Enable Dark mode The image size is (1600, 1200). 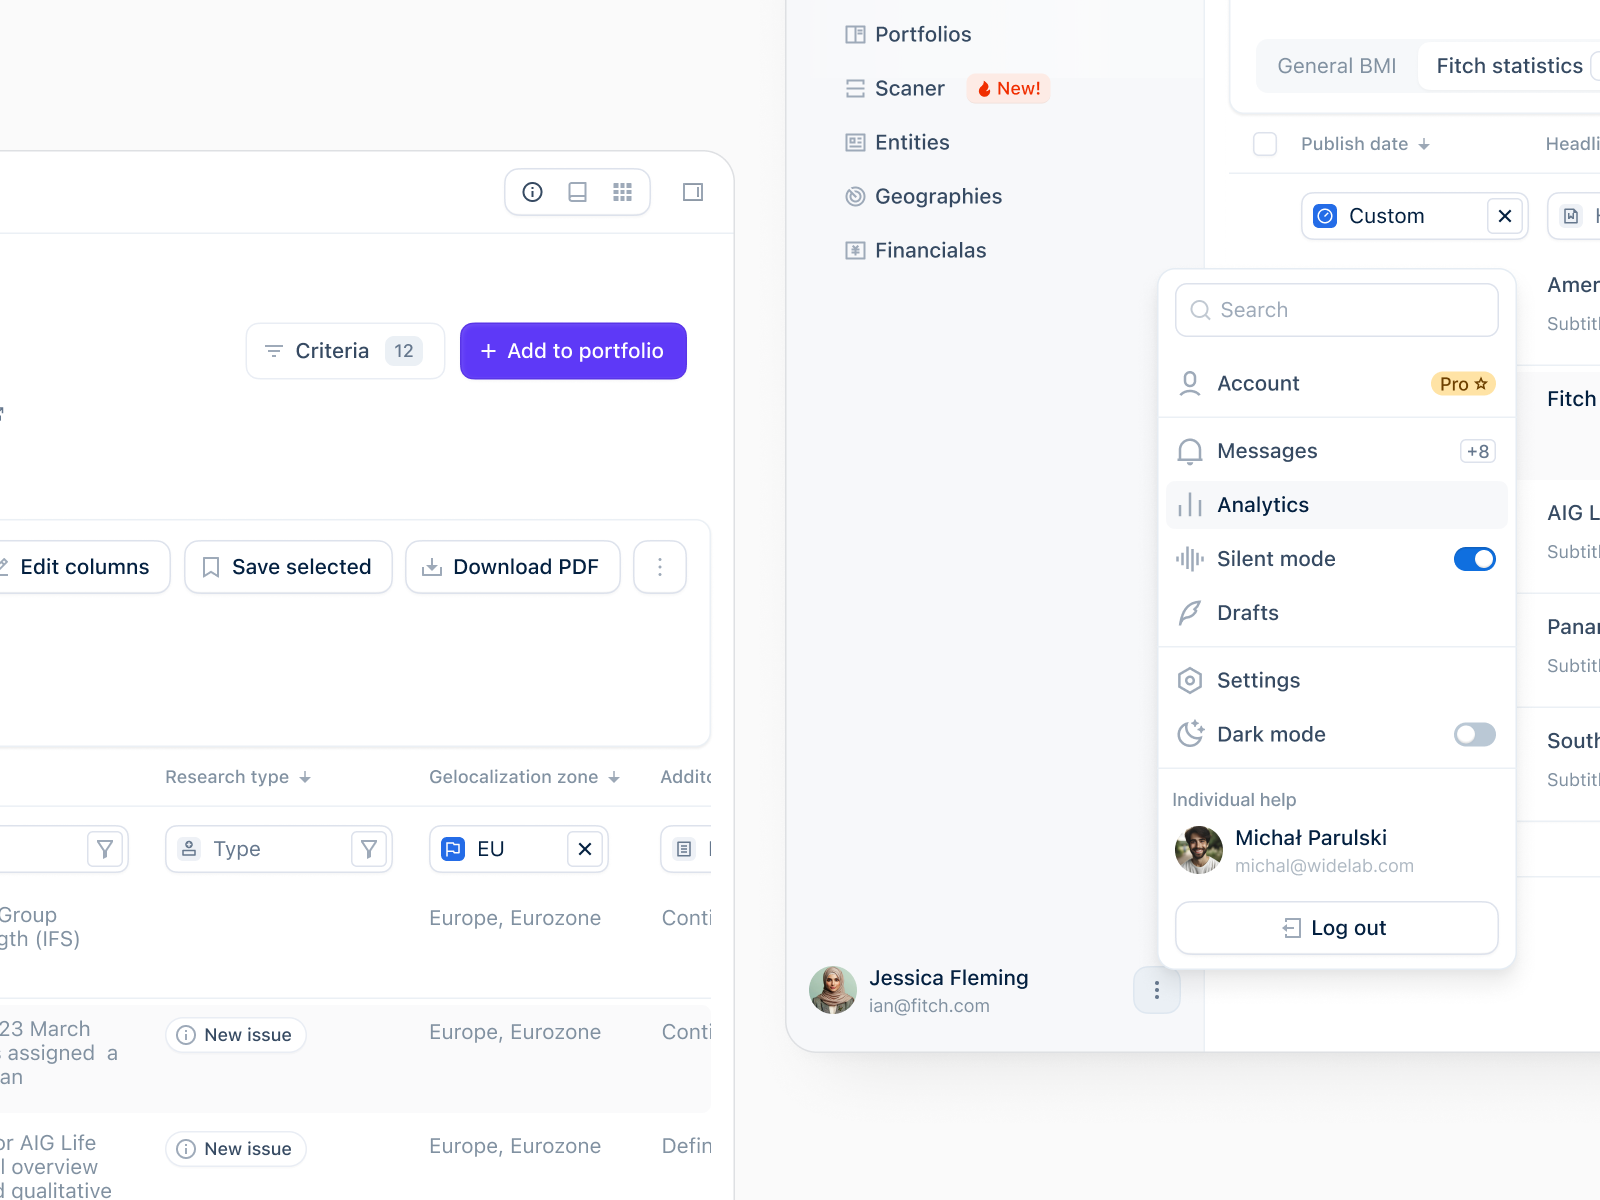click(x=1474, y=734)
